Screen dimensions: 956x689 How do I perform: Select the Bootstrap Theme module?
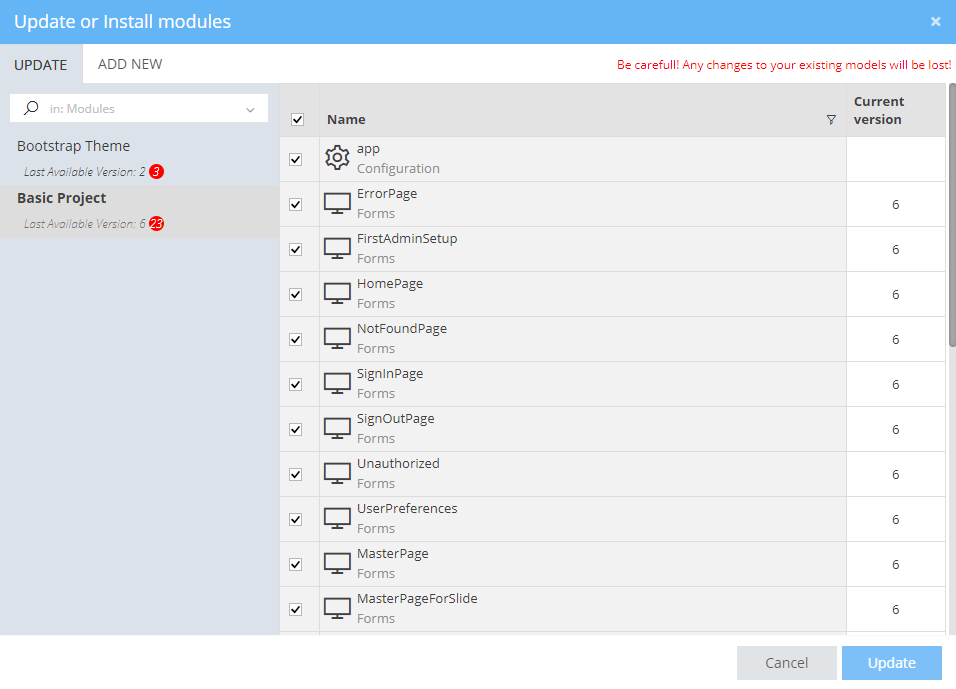(74, 146)
